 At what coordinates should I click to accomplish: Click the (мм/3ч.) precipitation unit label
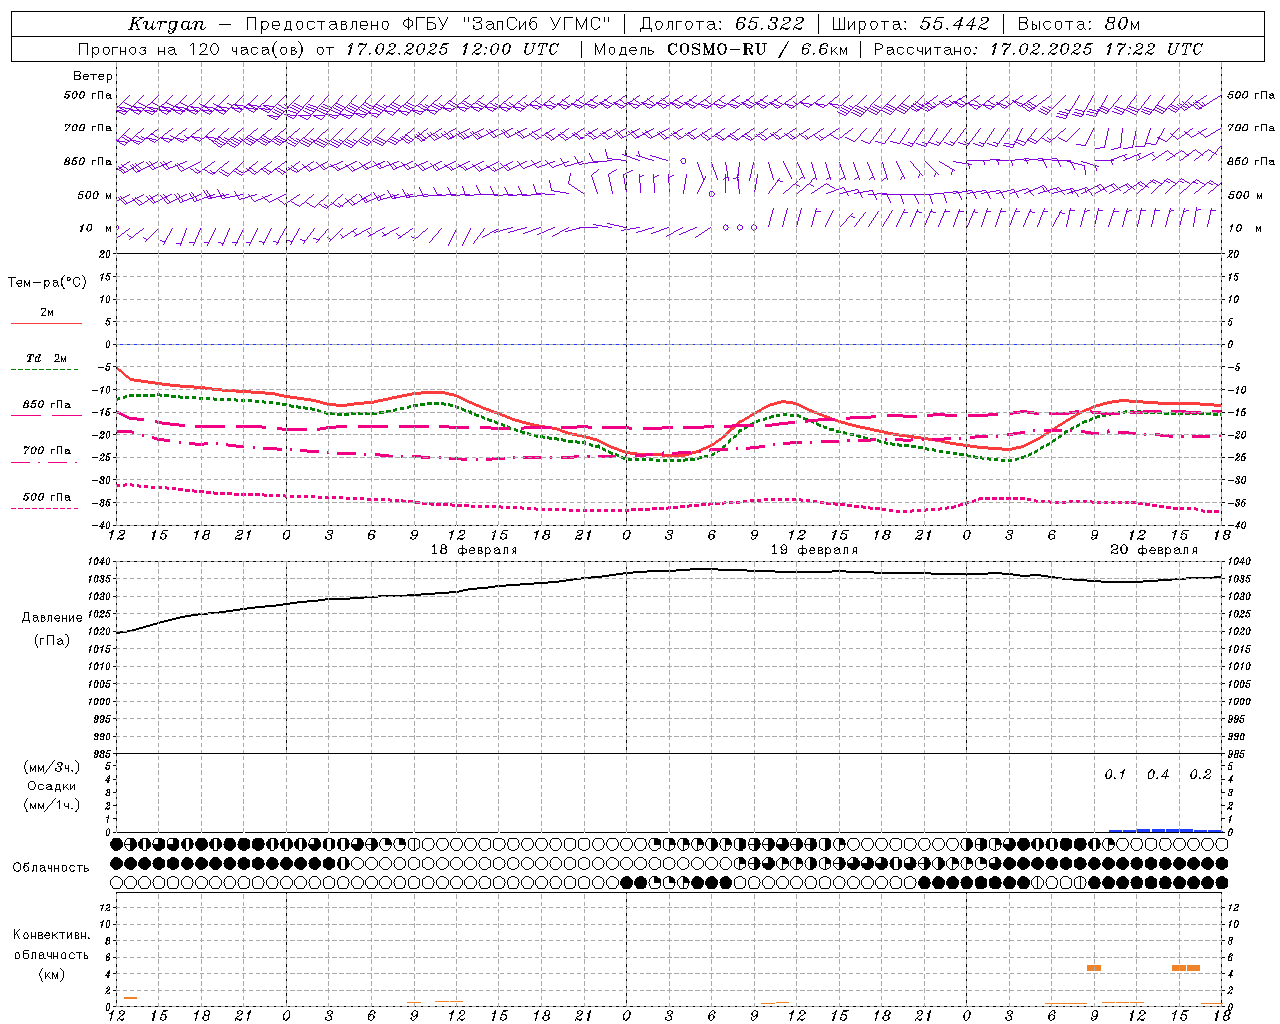(52, 768)
